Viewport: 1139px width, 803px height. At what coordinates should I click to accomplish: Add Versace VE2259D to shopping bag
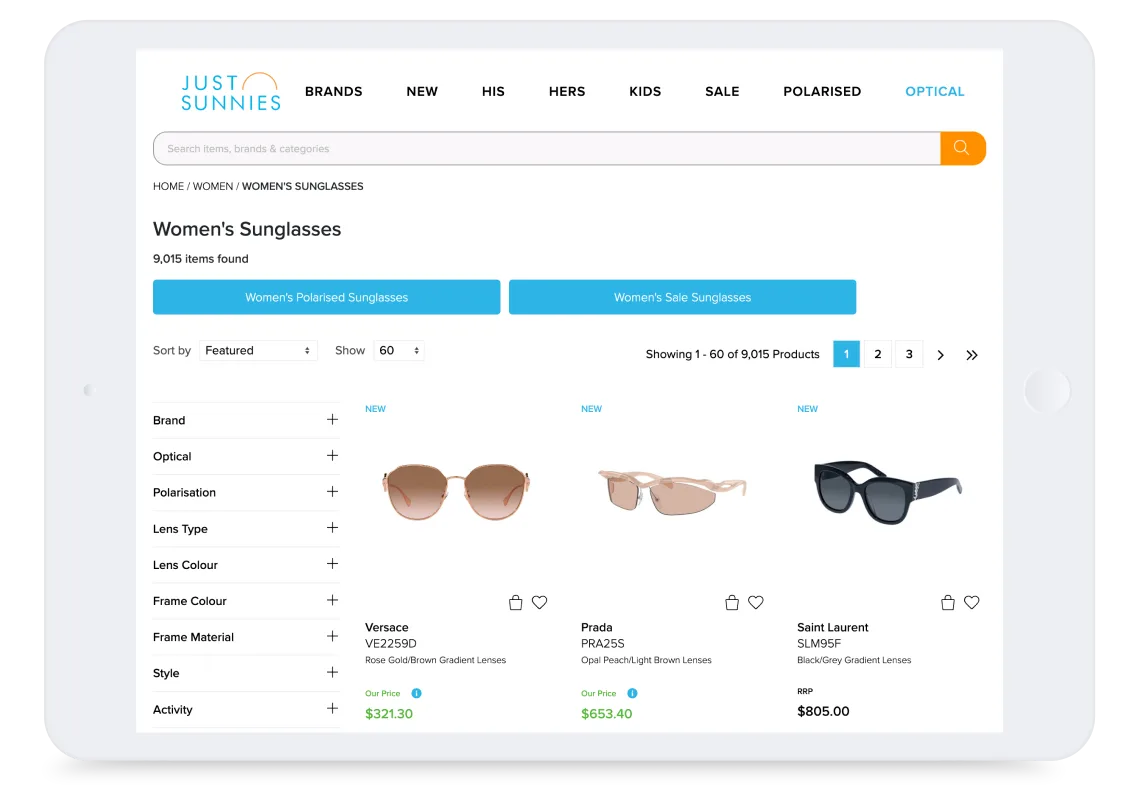tap(516, 602)
